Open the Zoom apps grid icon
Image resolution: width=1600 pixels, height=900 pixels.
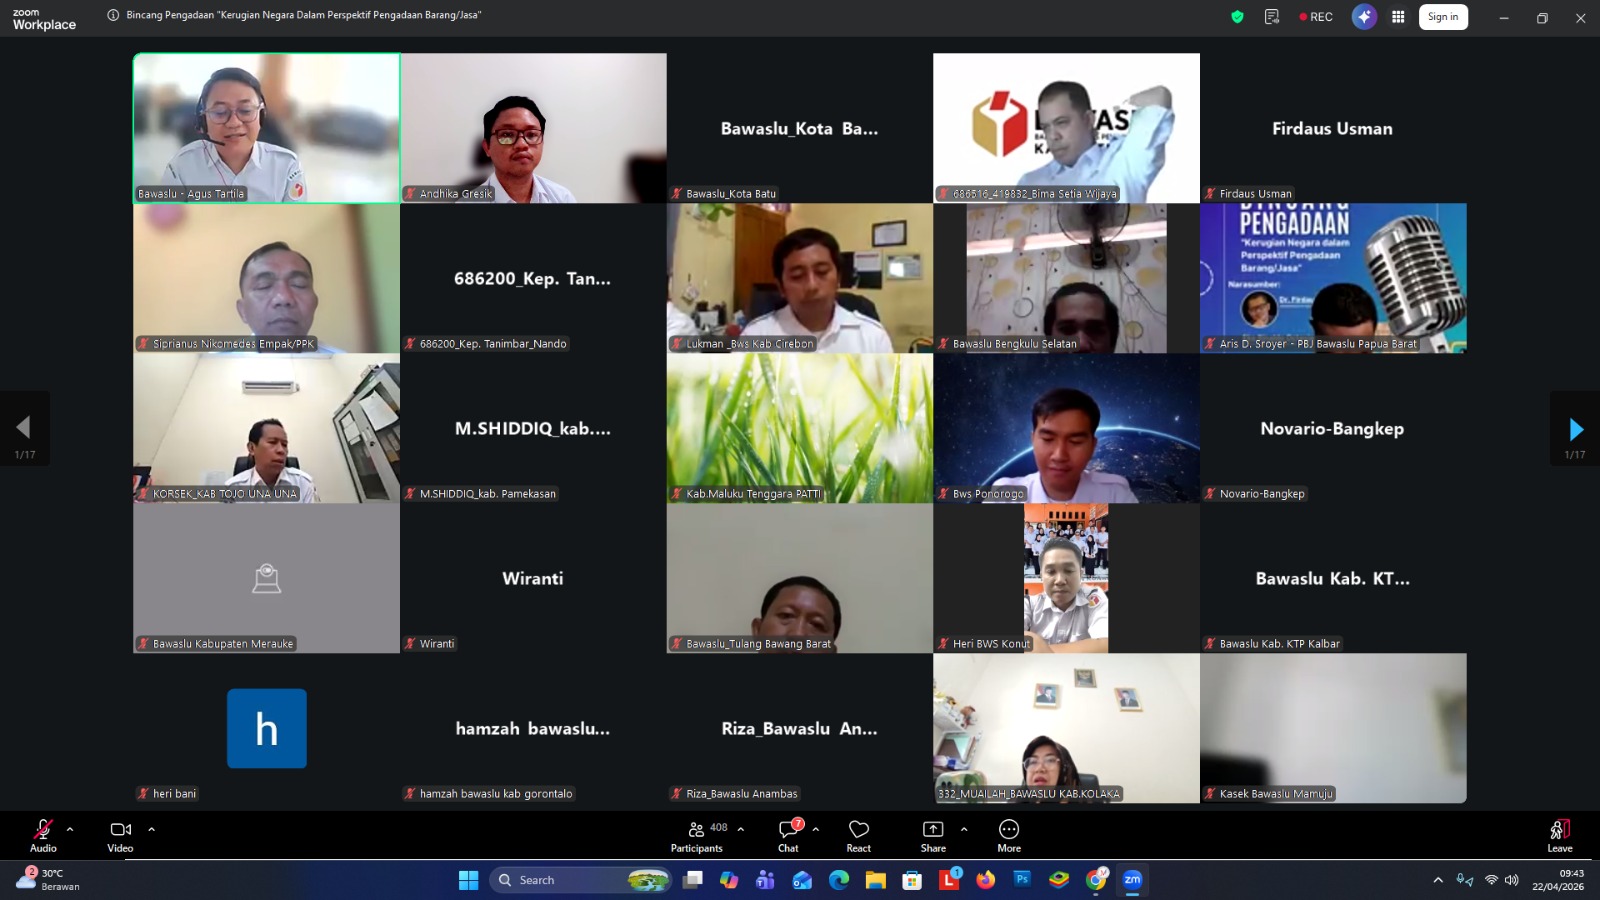tap(1398, 17)
